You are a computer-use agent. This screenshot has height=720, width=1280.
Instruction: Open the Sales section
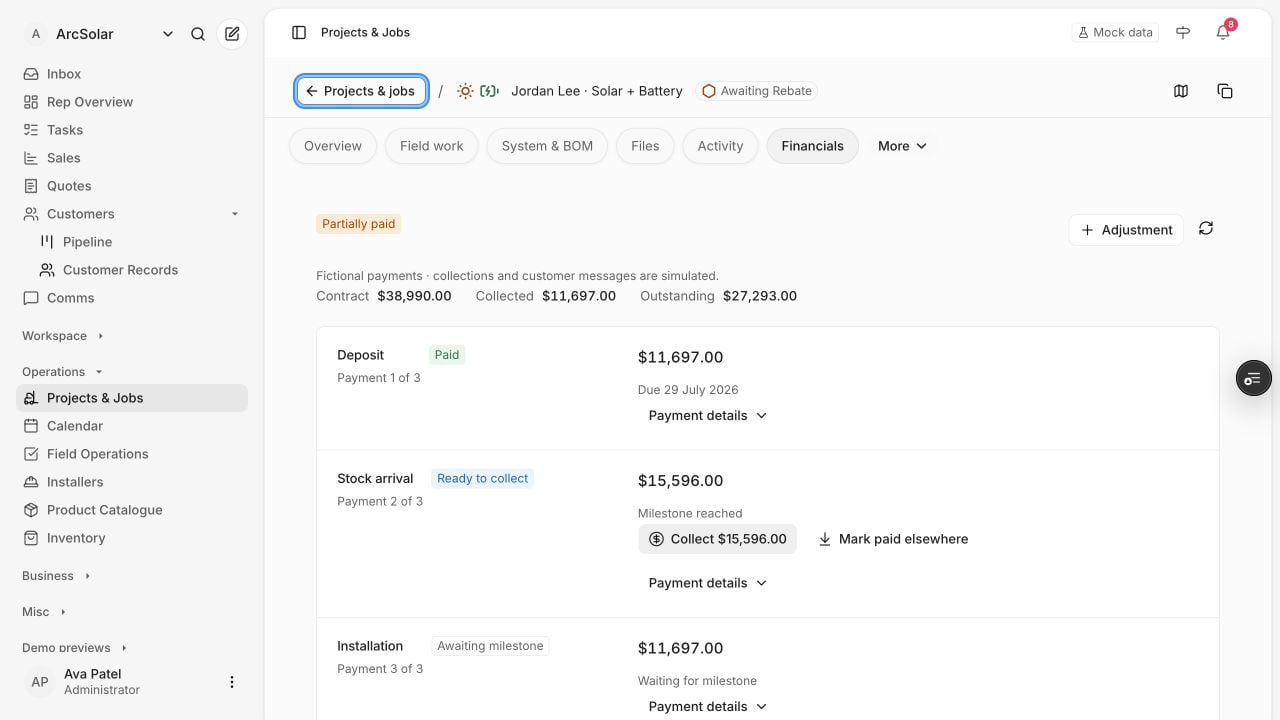[132, 158]
